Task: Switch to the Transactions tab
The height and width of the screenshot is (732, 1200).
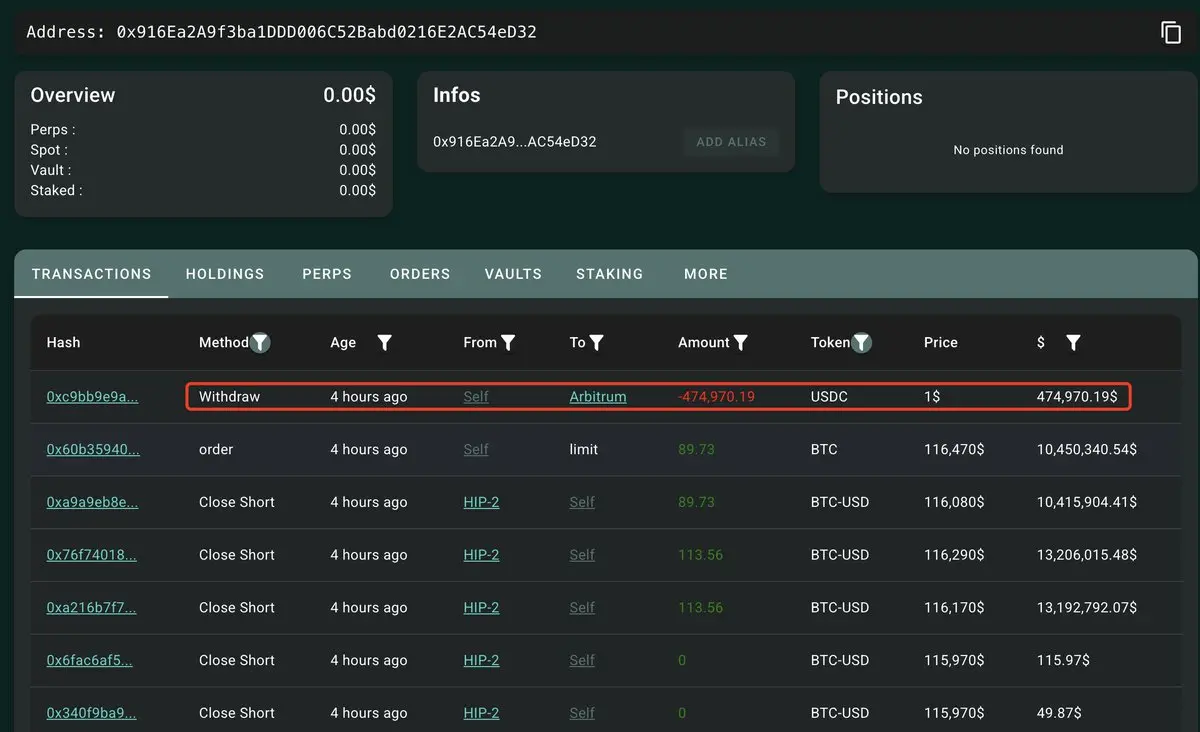Action: point(91,274)
